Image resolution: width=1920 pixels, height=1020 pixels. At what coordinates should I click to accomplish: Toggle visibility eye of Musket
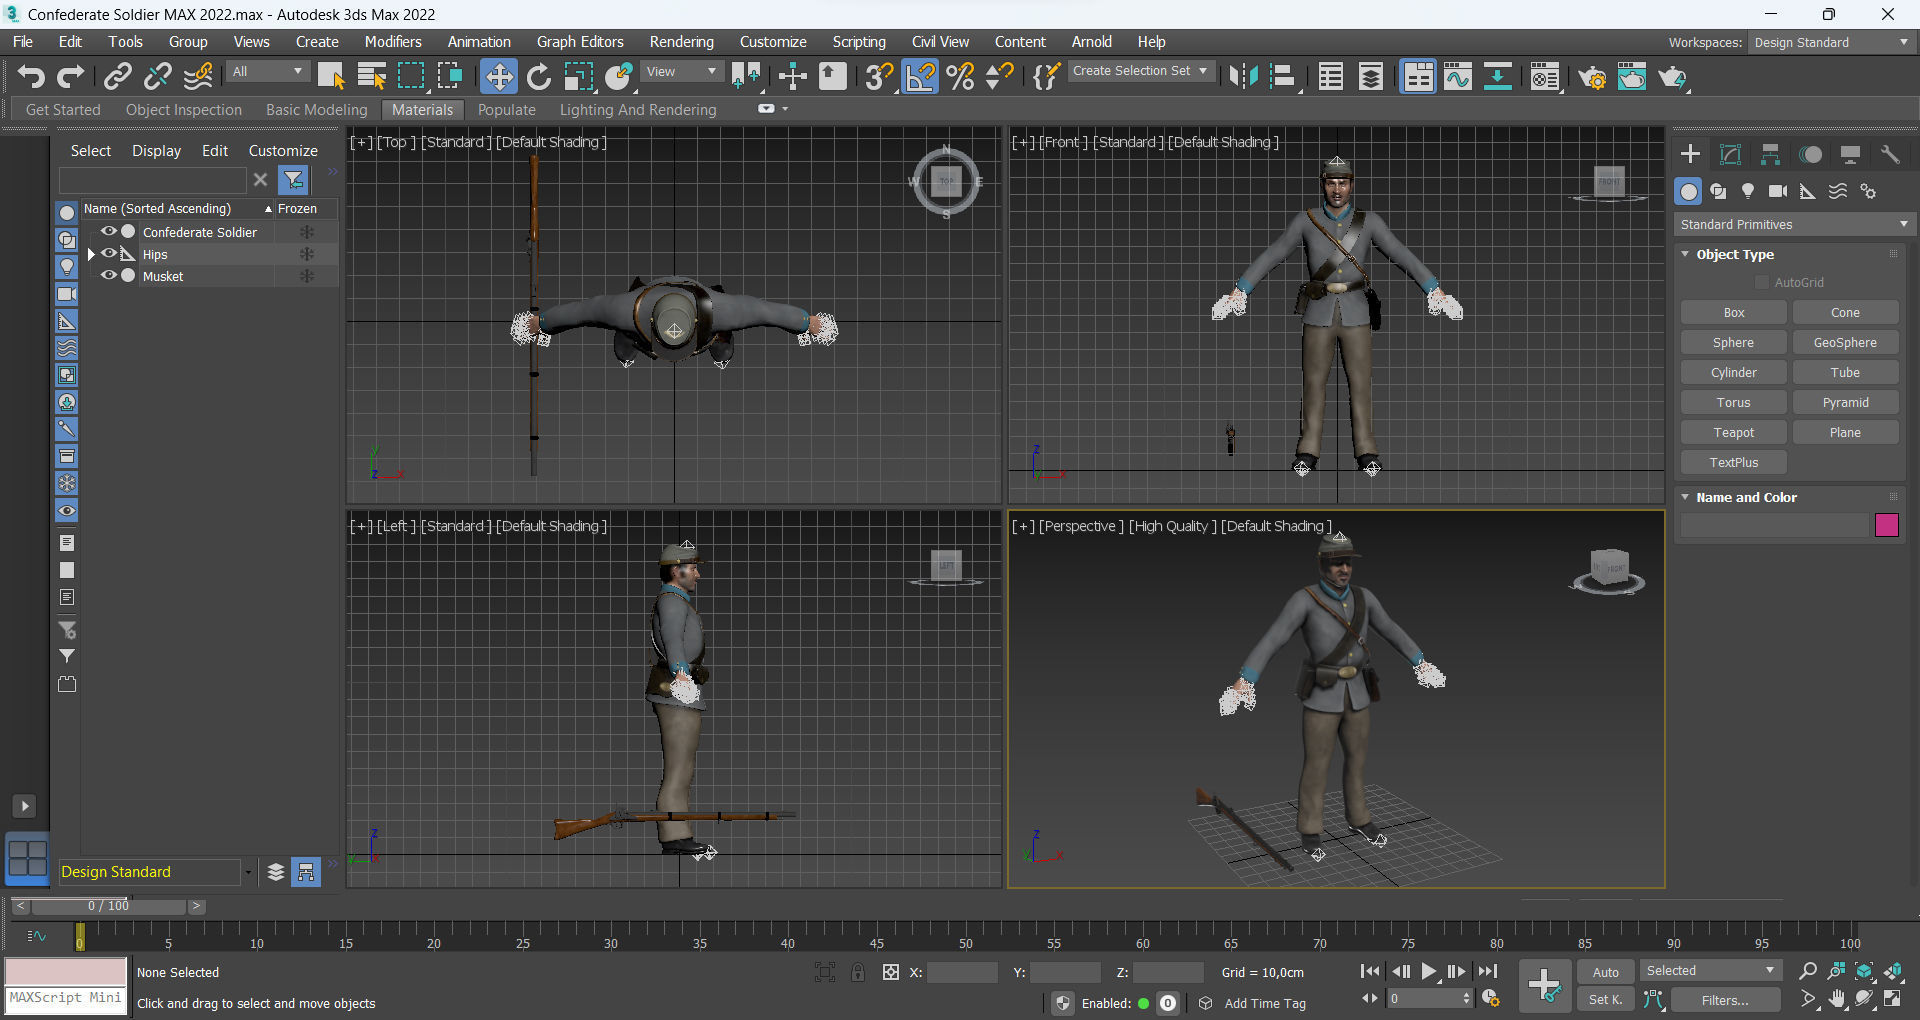[x=109, y=275]
